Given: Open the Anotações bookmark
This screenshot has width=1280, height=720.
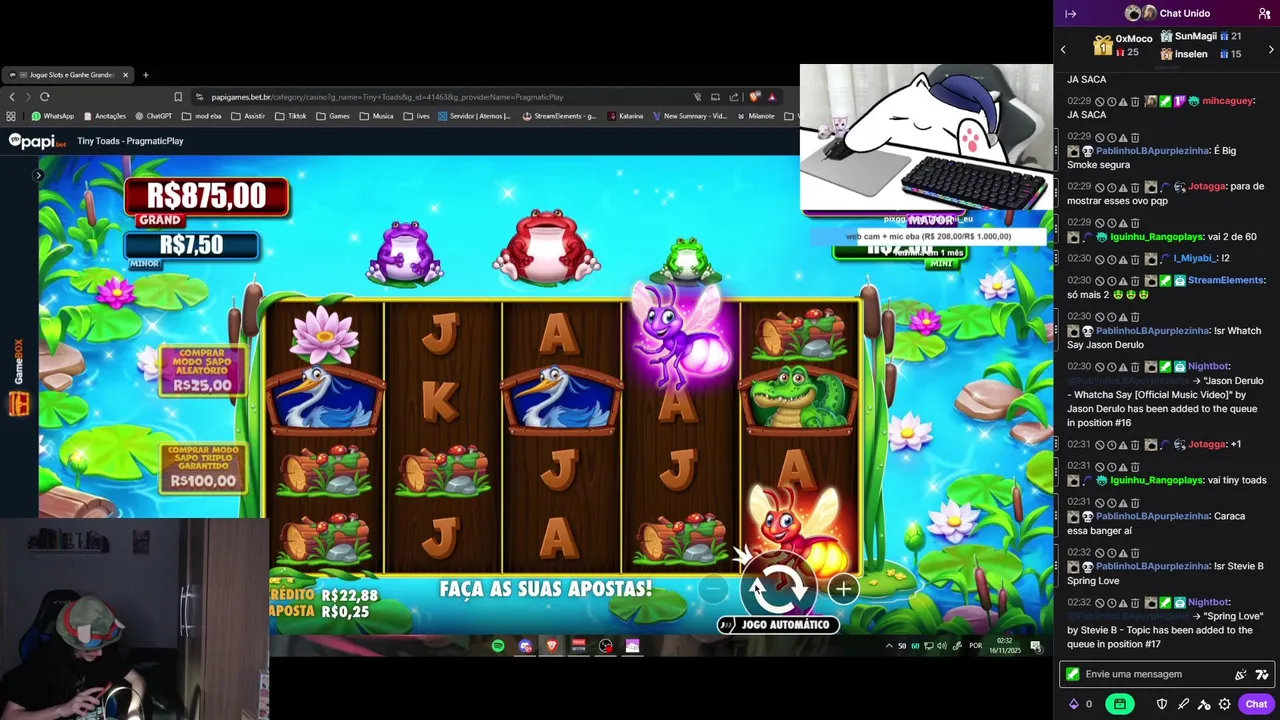Looking at the screenshot, I should (104, 116).
